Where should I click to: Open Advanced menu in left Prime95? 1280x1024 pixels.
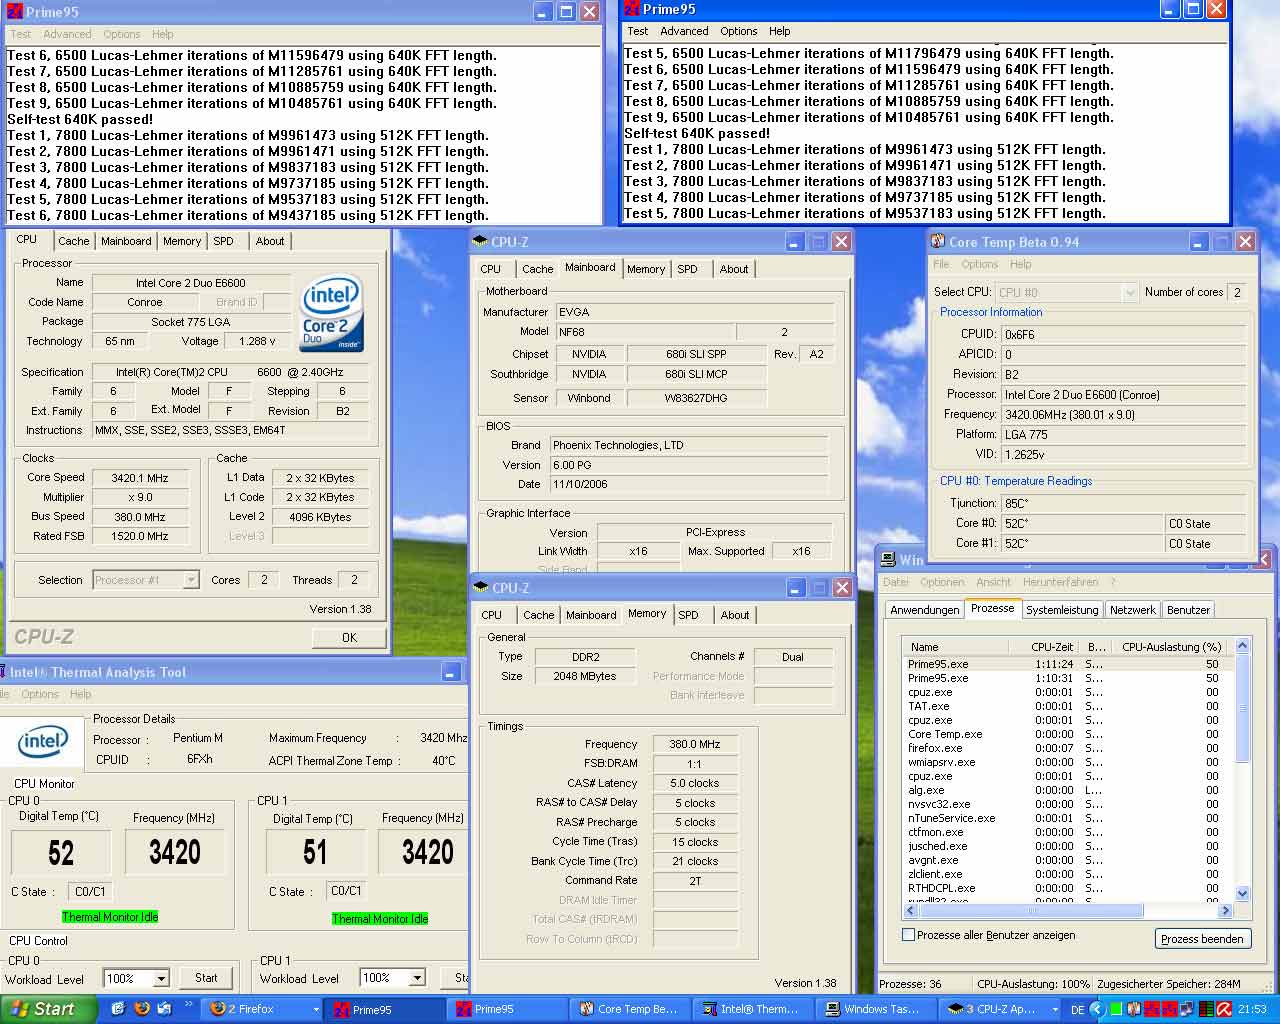(x=67, y=33)
